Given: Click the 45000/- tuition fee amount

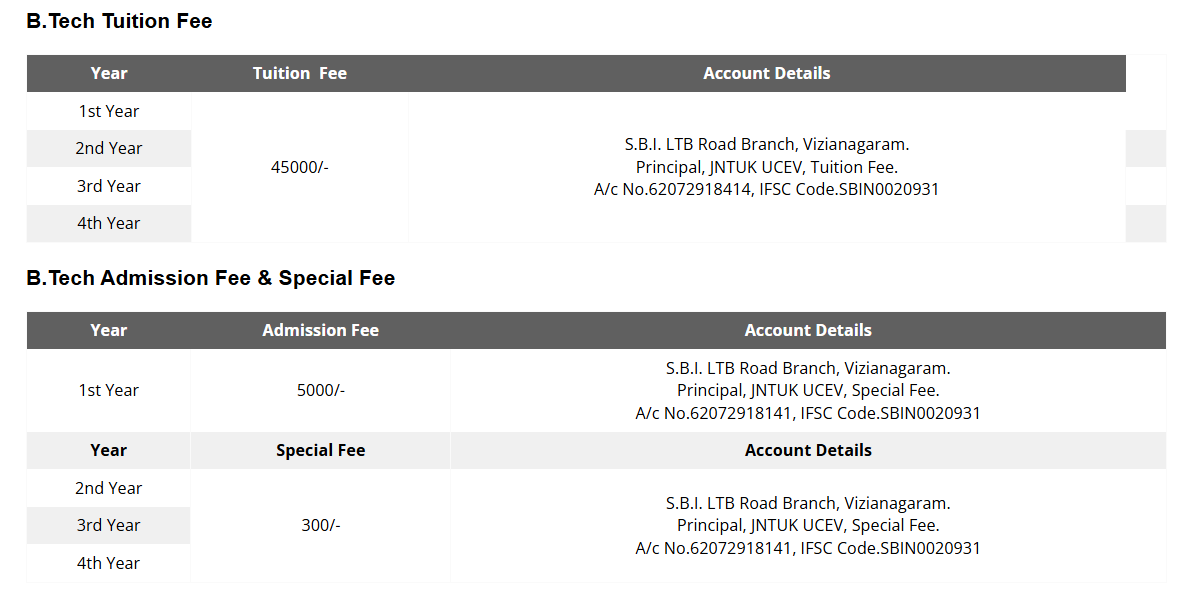Looking at the screenshot, I should click(x=299, y=167).
